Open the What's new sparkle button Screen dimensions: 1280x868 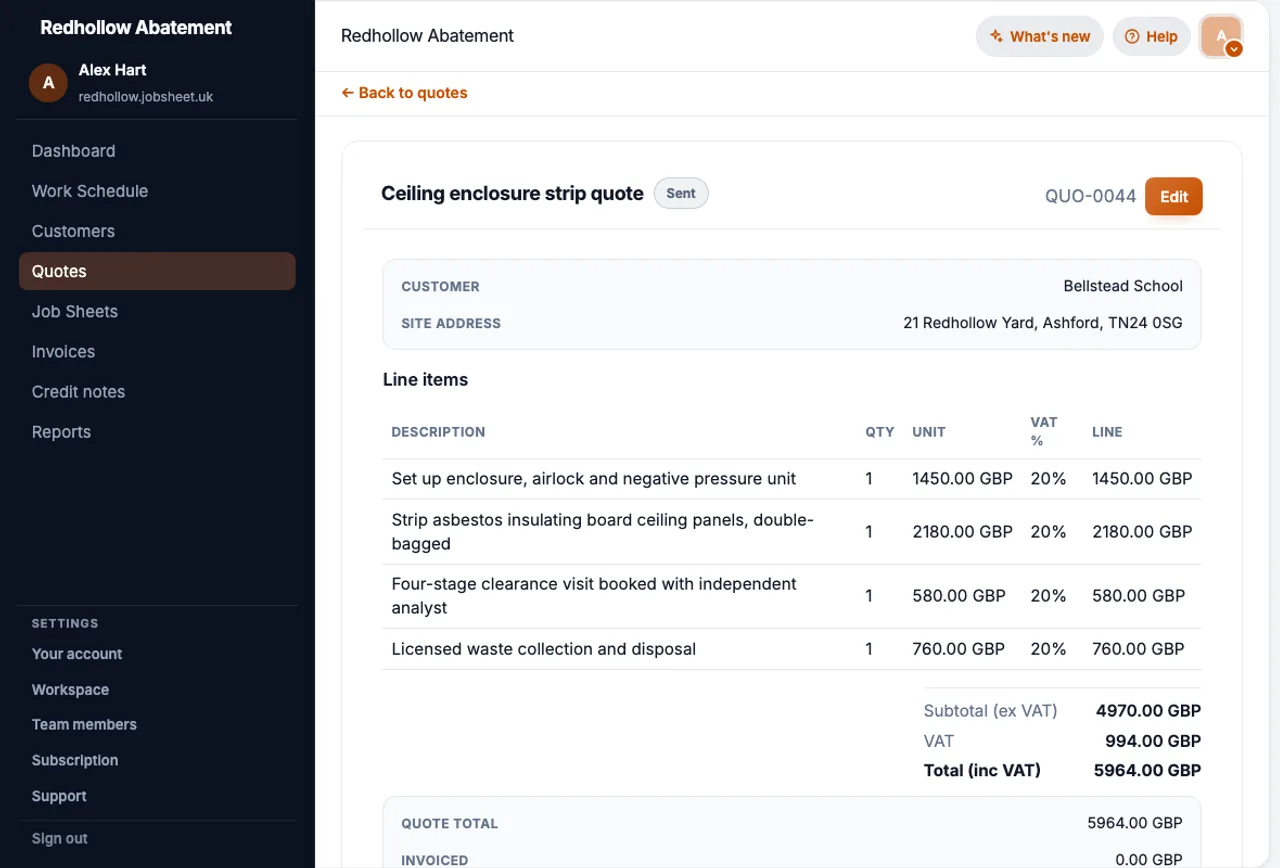(1040, 36)
